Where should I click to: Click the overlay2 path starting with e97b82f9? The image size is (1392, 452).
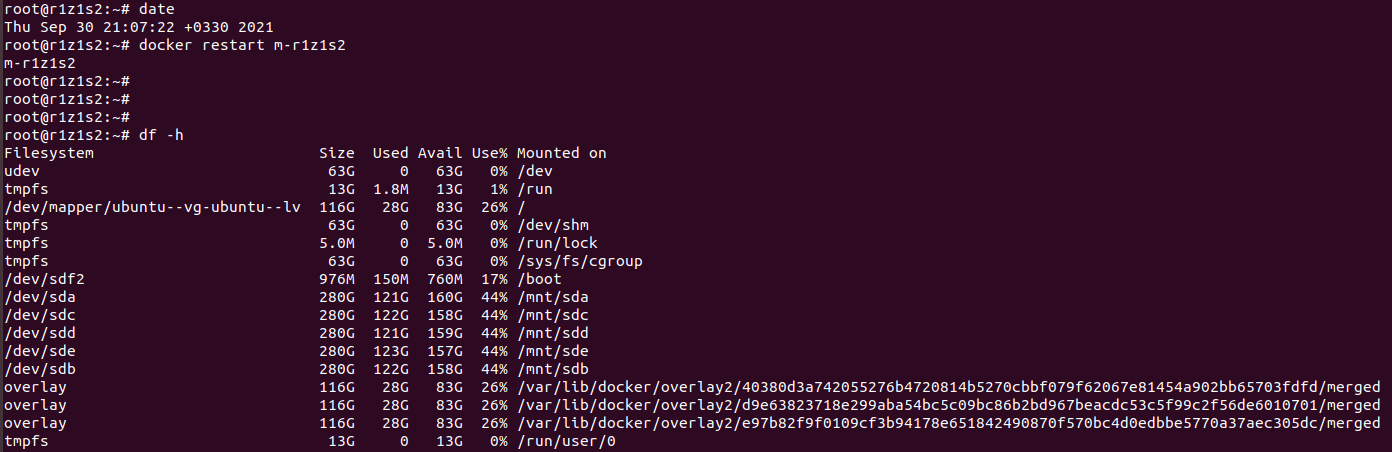click(948, 423)
